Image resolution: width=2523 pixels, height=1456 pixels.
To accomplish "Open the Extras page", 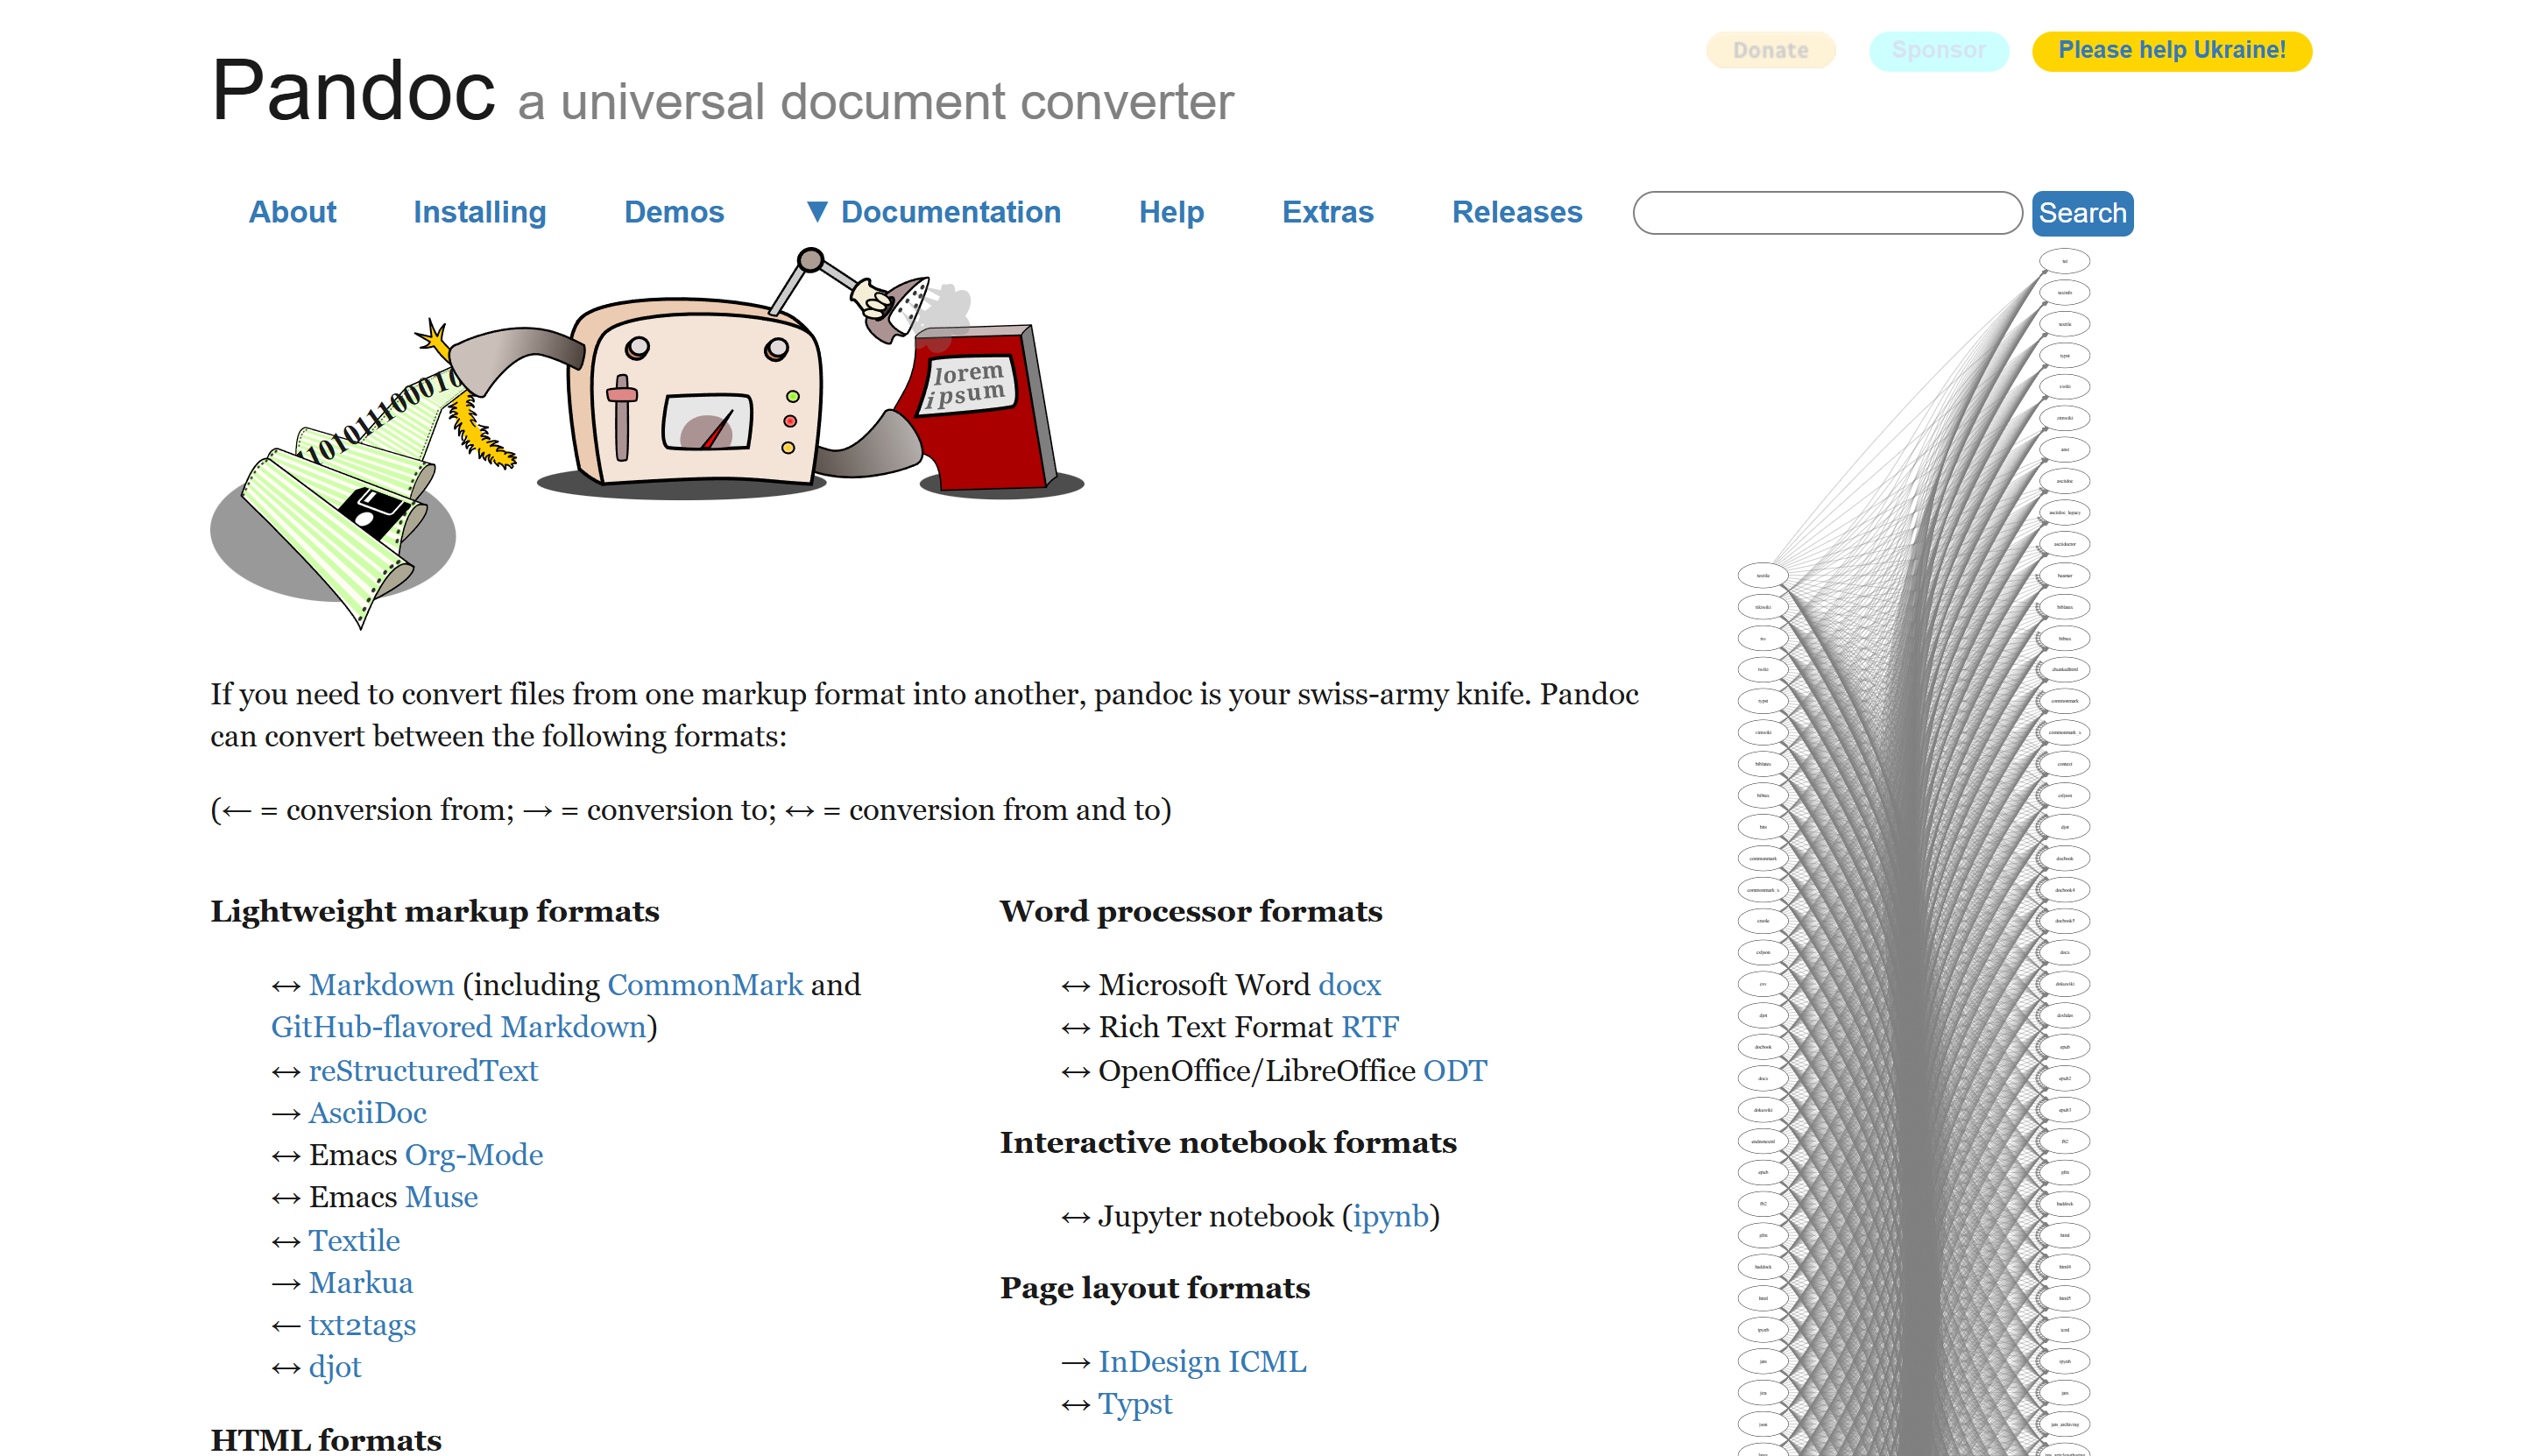I will [1328, 212].
